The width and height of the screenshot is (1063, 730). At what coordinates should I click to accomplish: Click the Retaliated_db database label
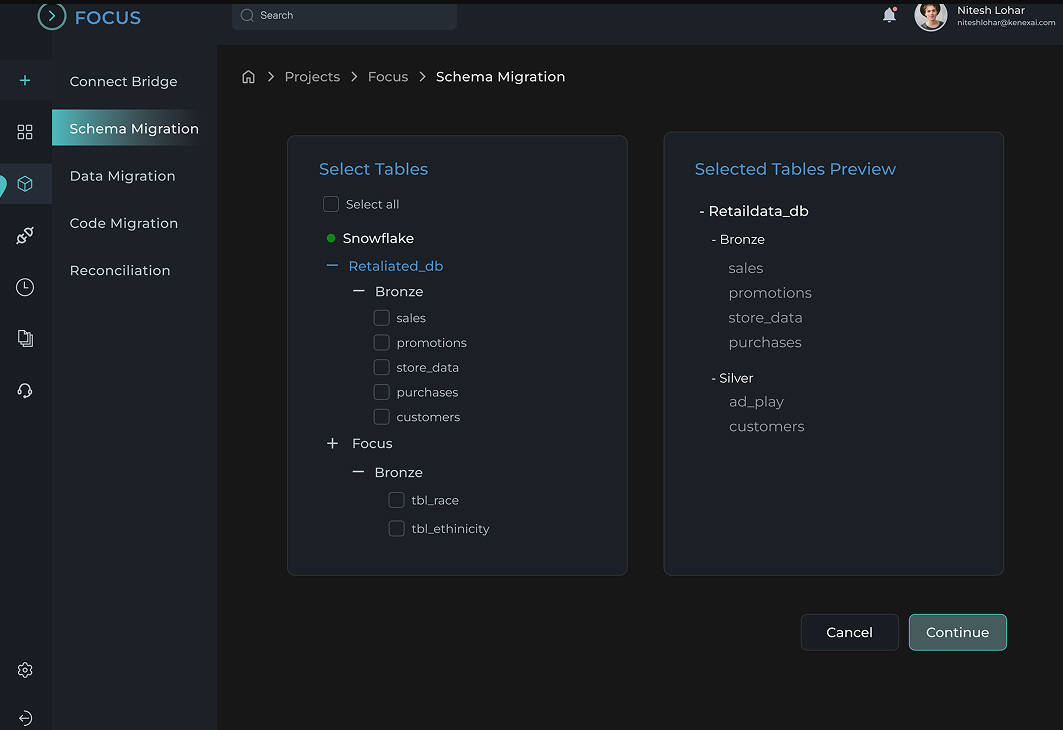click(396, 266)
